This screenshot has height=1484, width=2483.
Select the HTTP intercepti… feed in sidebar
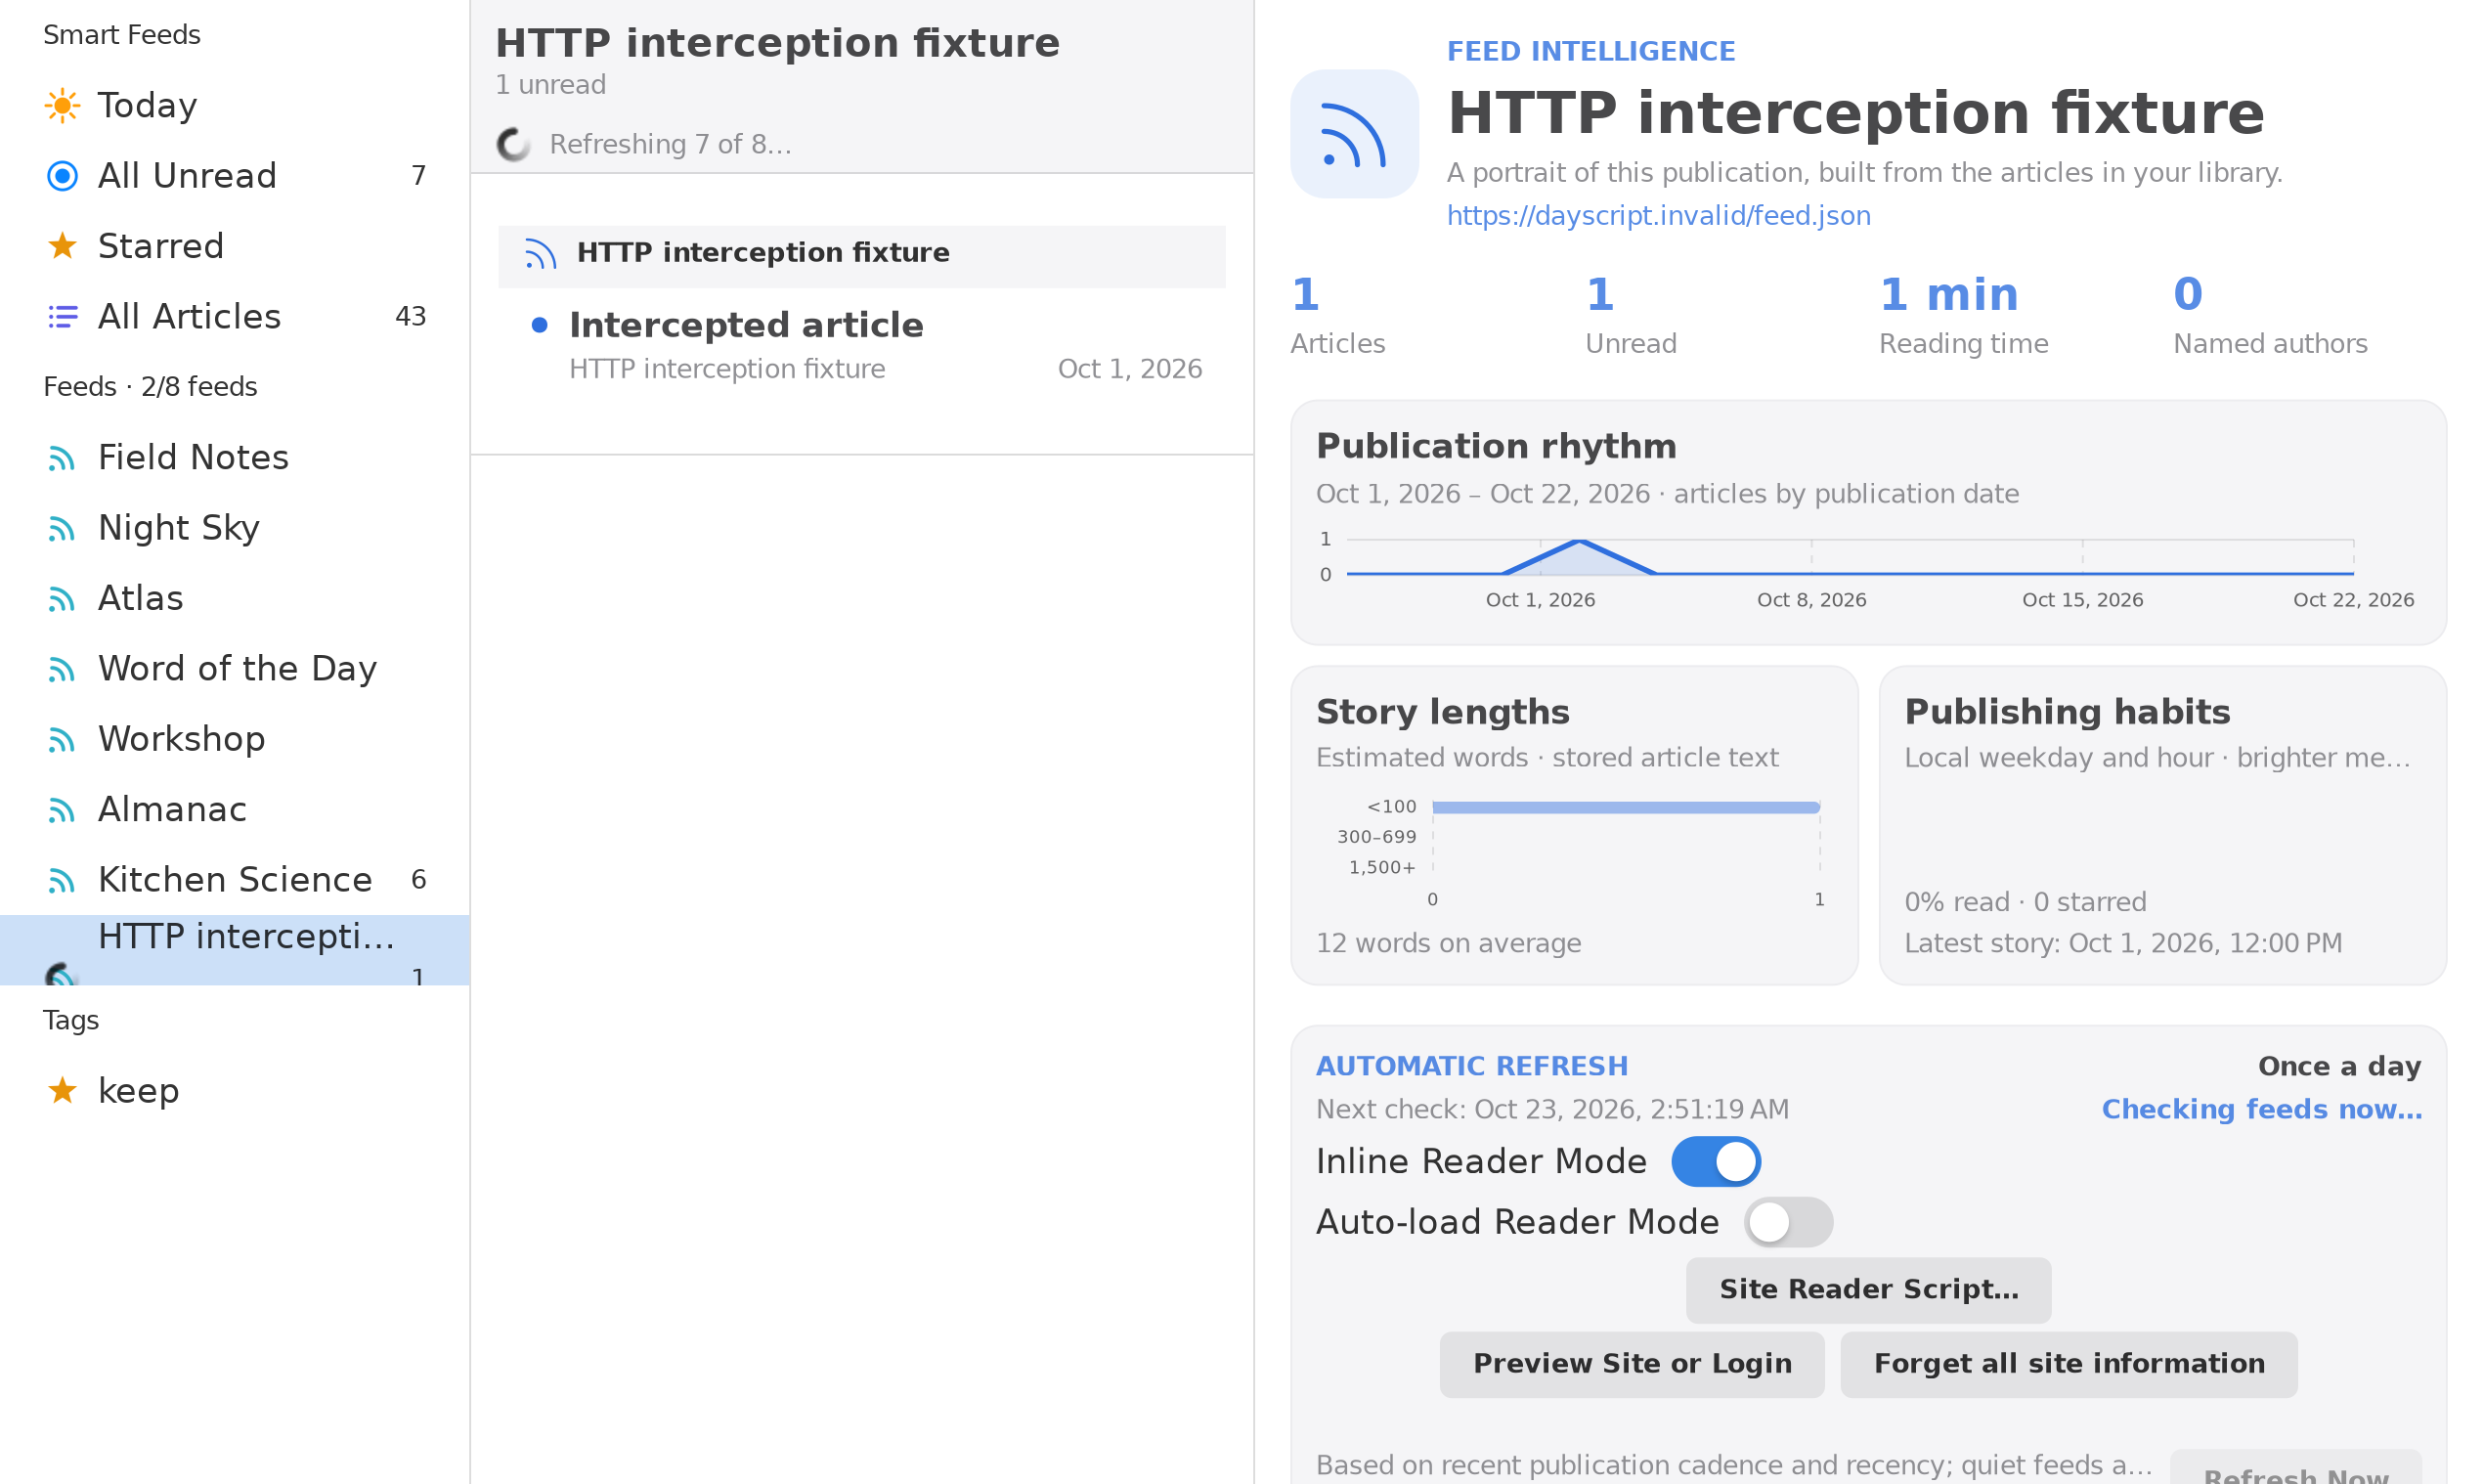[x=235, y=950]
